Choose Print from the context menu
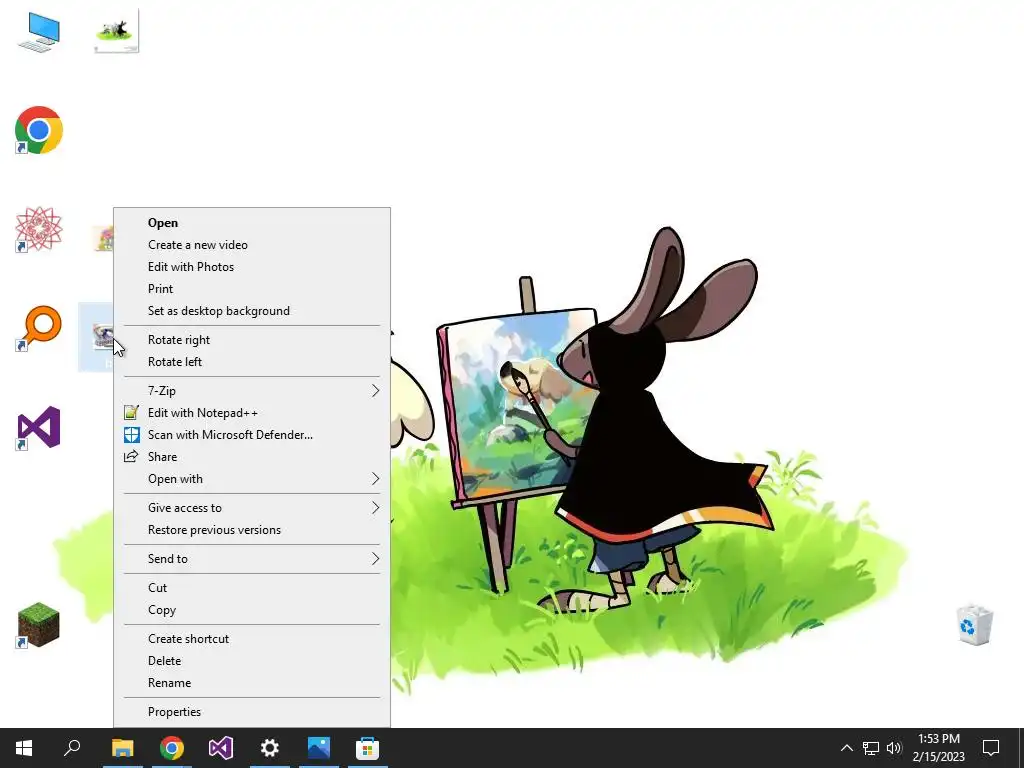1024x768 pixels. (251, 289)
